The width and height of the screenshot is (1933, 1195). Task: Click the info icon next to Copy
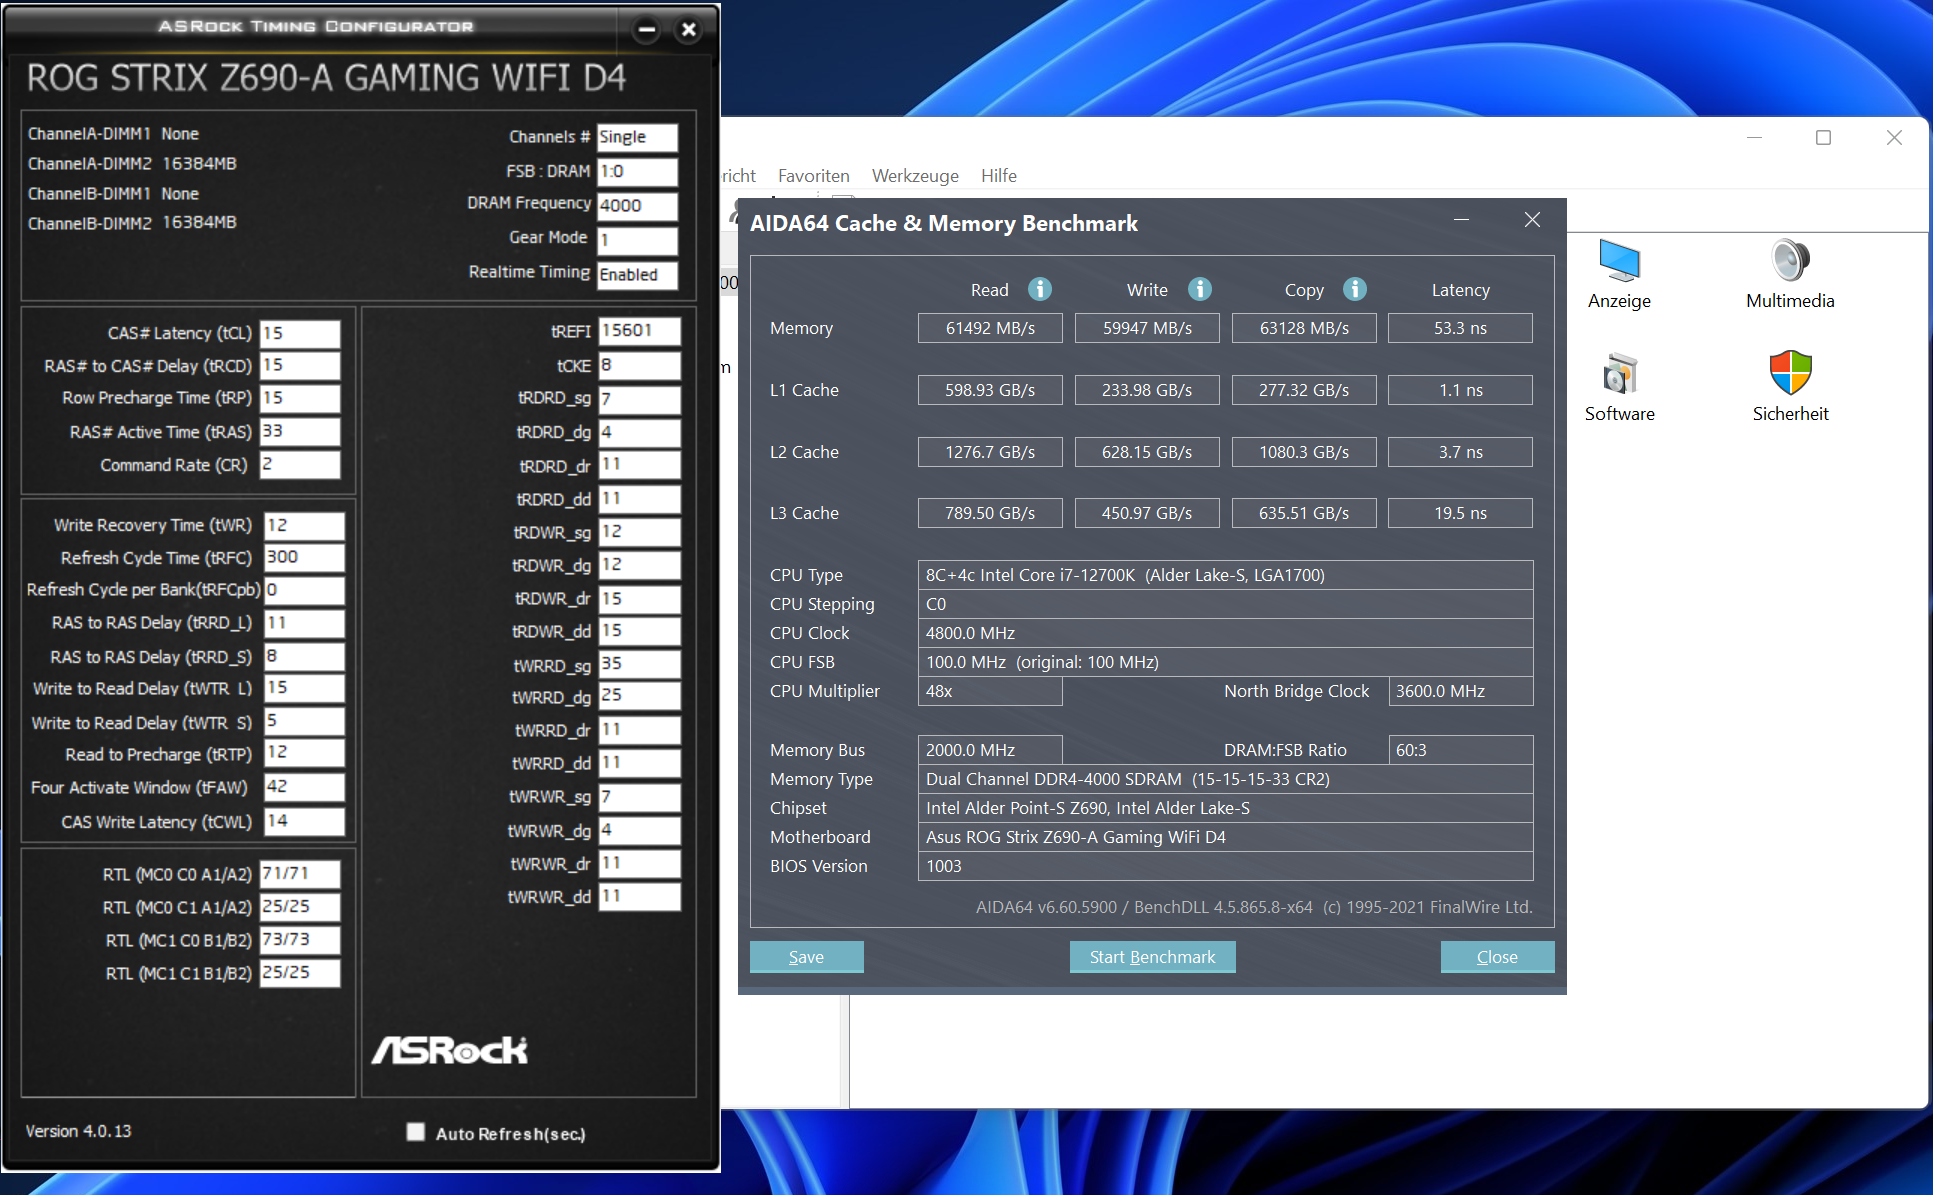[x=1355, y=289]
